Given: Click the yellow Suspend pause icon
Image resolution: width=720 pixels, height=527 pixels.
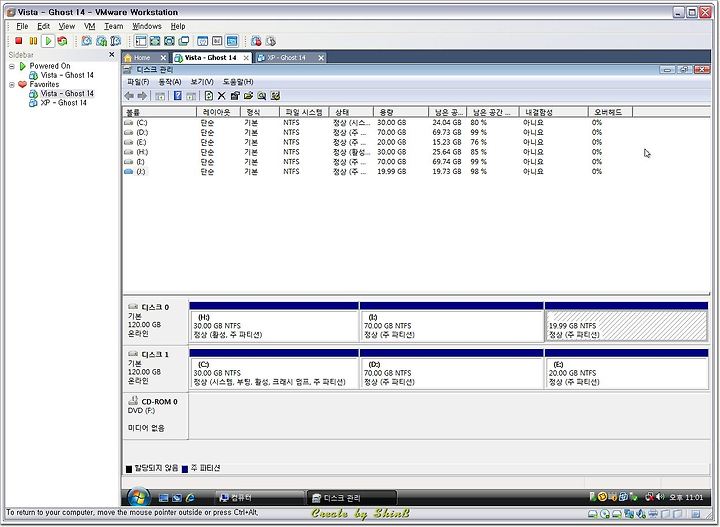Looking at the screenshot, I should 33,41.
